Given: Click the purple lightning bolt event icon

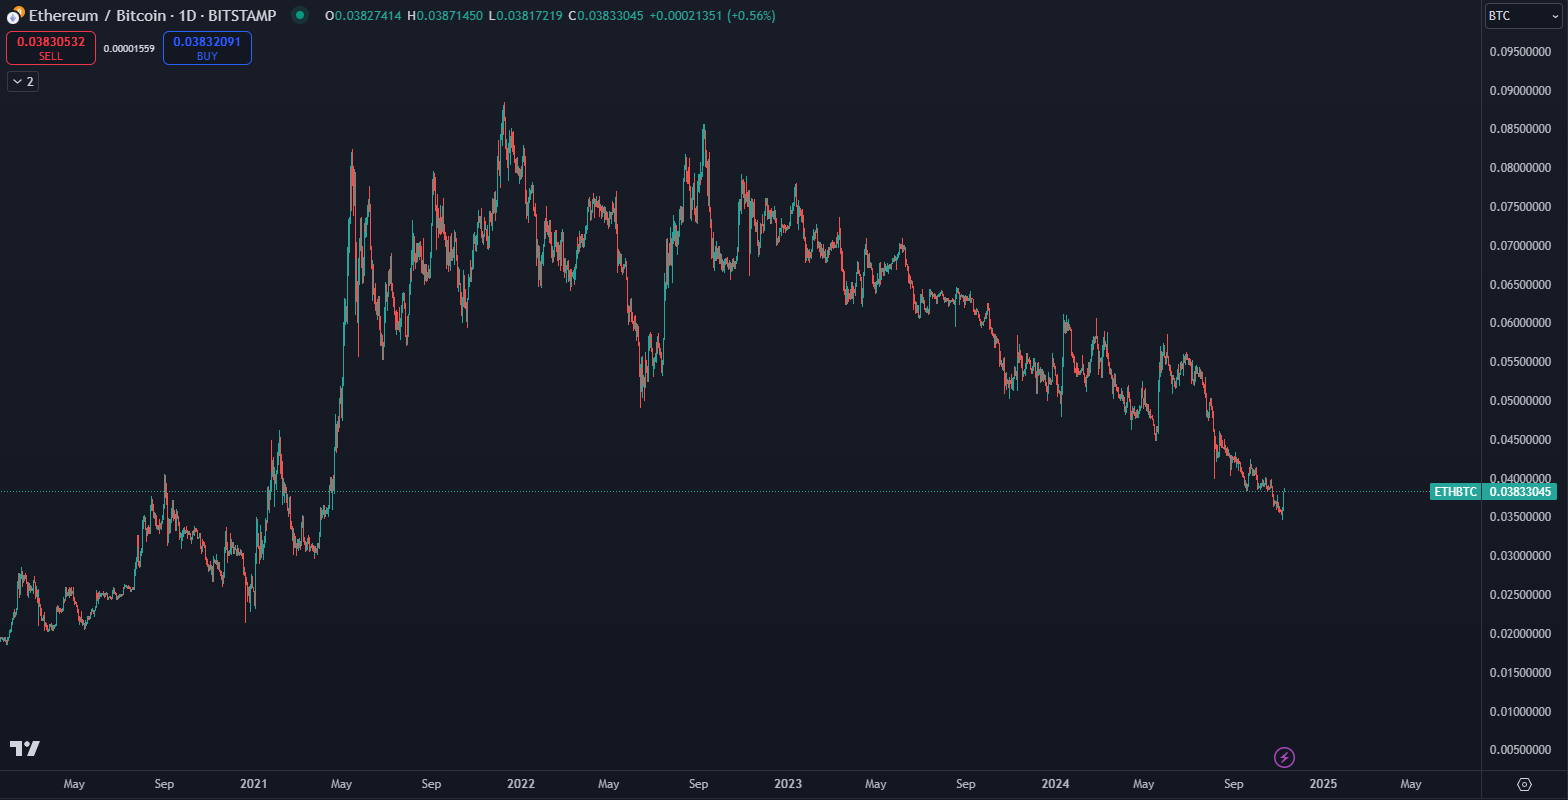Looking at the screenshot, I should (x=1285, y=757).
